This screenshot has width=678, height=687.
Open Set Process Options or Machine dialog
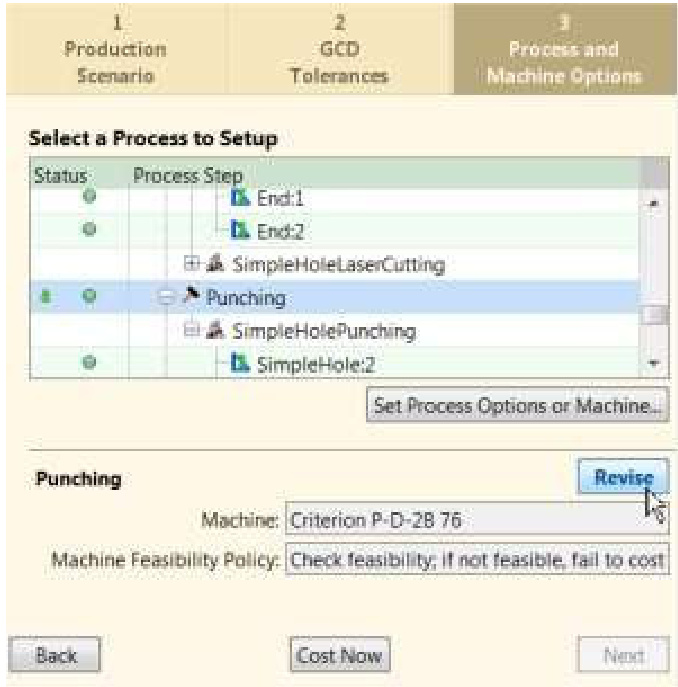[517, 407]
